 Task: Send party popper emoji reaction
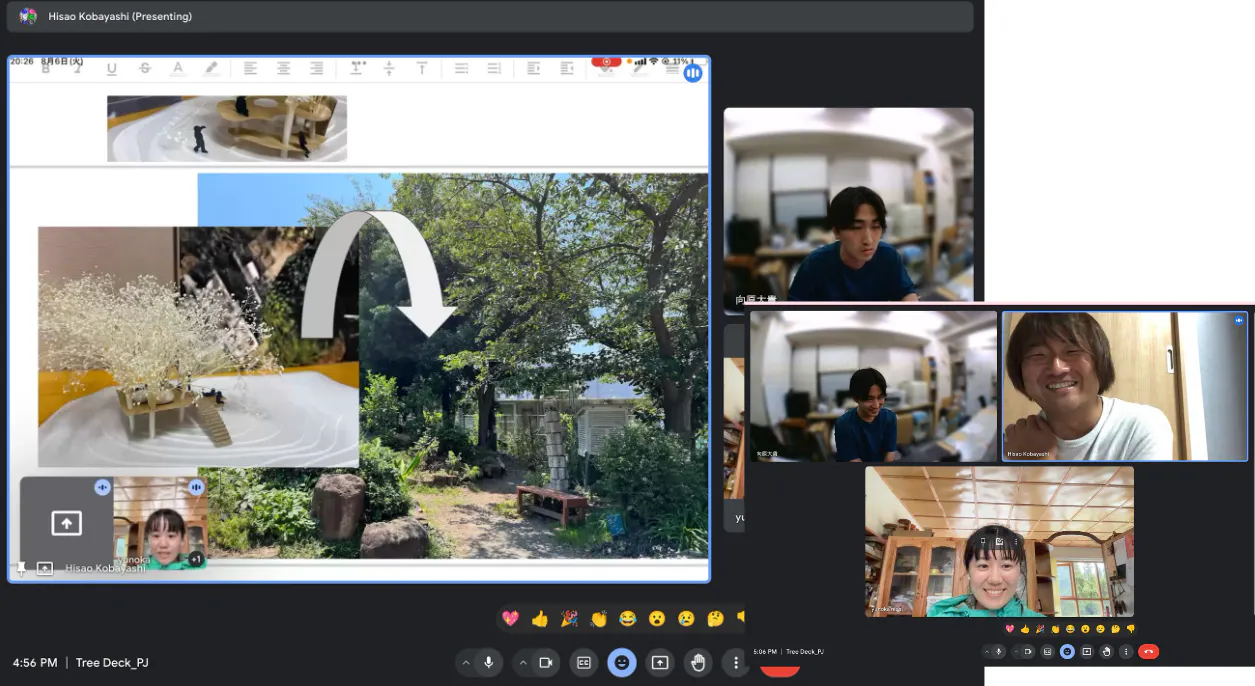click(569, 619)
